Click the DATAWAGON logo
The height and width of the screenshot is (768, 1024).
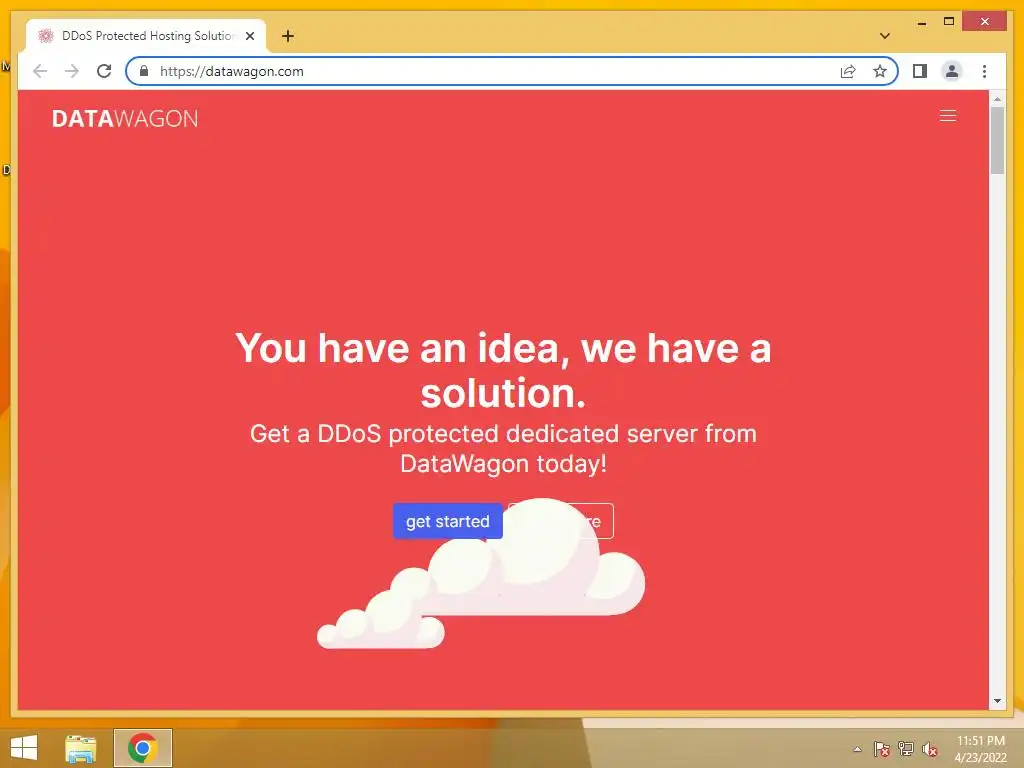pyautogui.click(x=125, y=119)
